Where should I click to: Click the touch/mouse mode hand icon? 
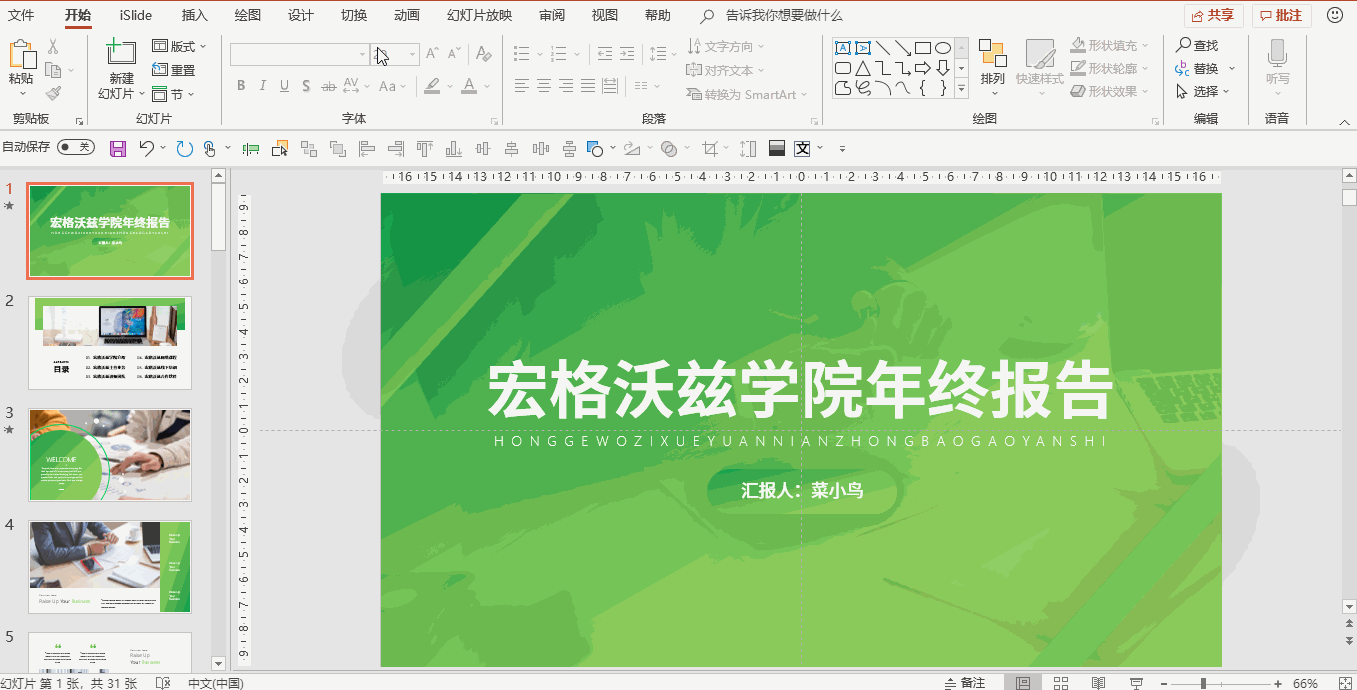210,149
